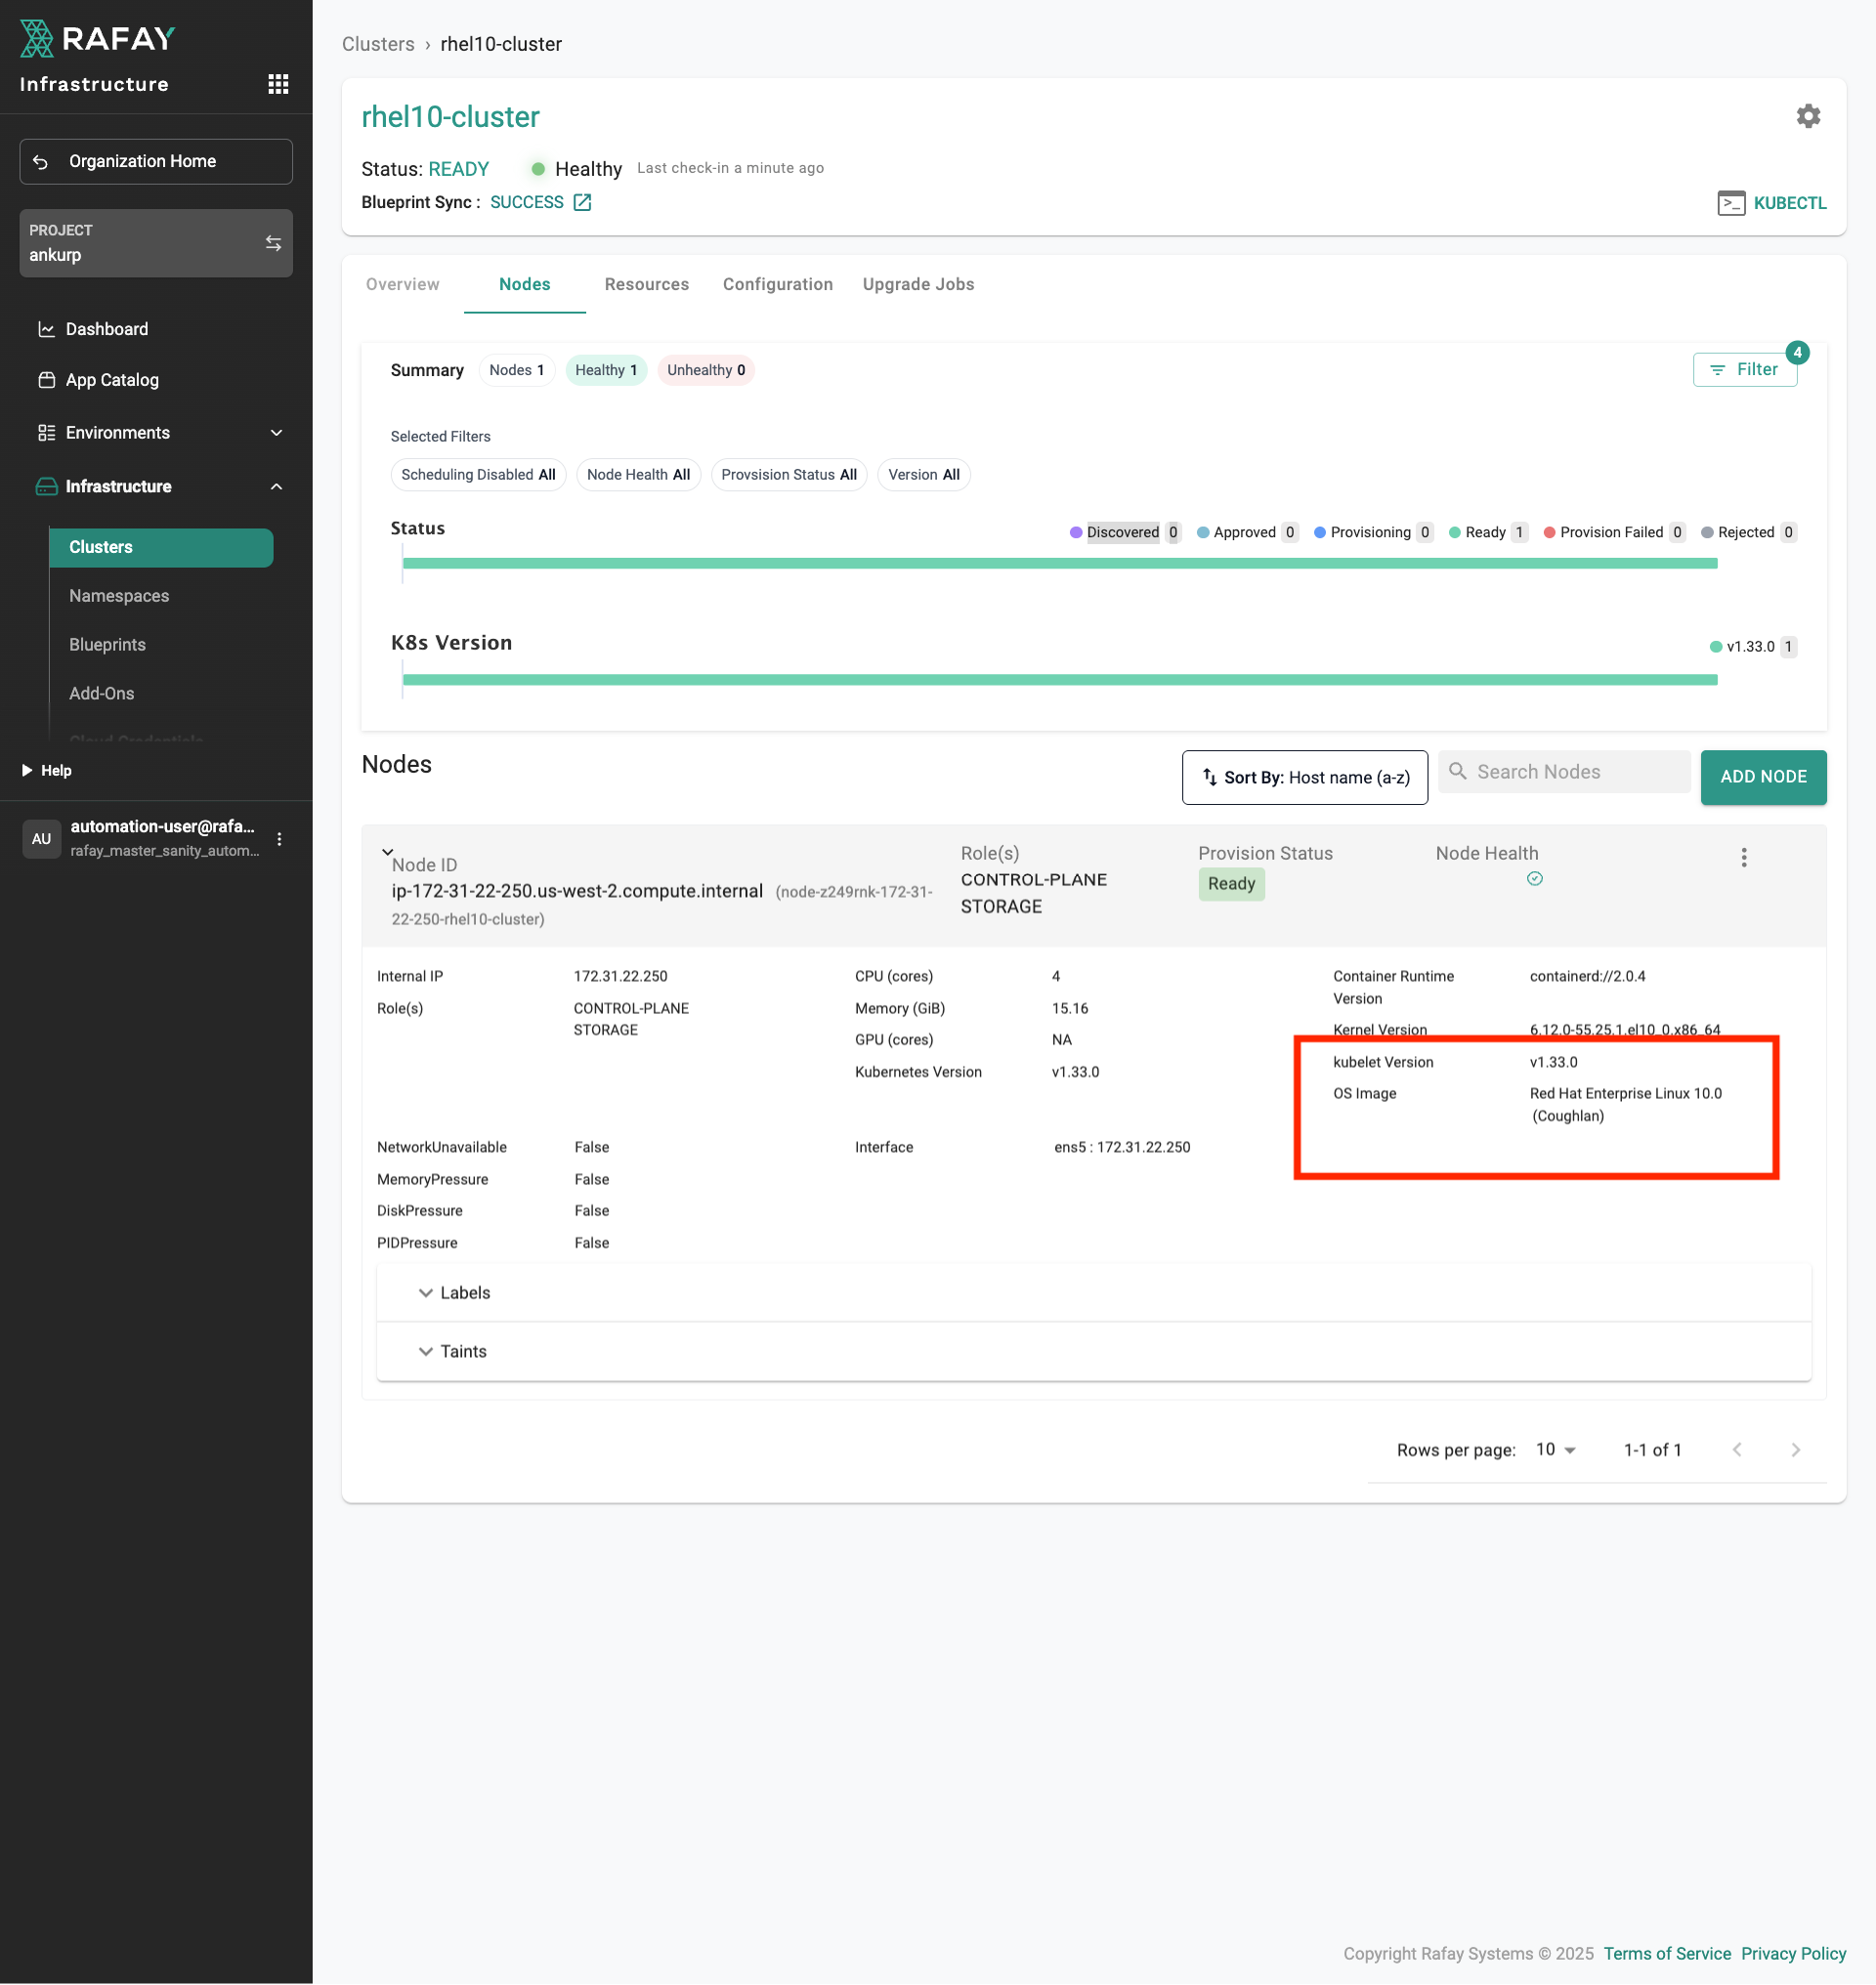
Task: Toggle the Discovered status legend item
Action: (x=1122, y=532)
